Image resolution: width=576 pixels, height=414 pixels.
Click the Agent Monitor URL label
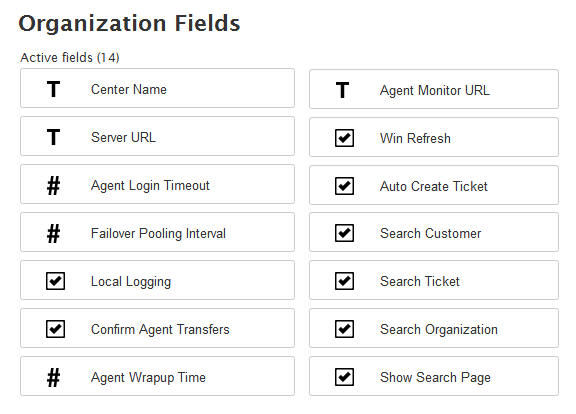435,91
